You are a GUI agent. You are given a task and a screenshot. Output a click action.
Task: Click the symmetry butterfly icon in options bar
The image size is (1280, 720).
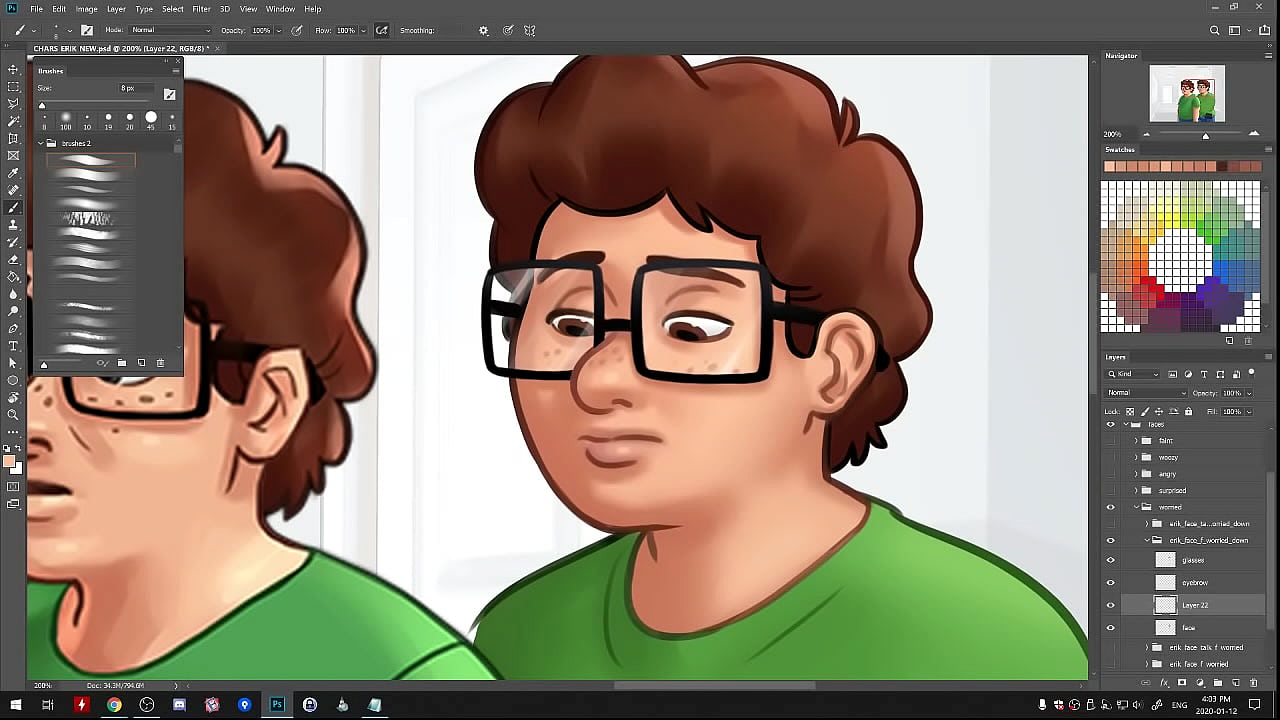(530, 30)
